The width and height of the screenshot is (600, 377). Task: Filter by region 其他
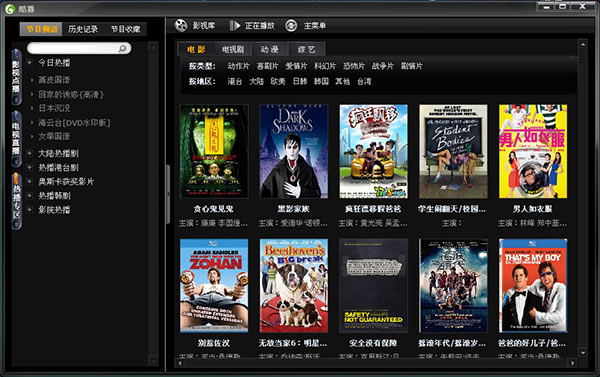tap(342, 81)
